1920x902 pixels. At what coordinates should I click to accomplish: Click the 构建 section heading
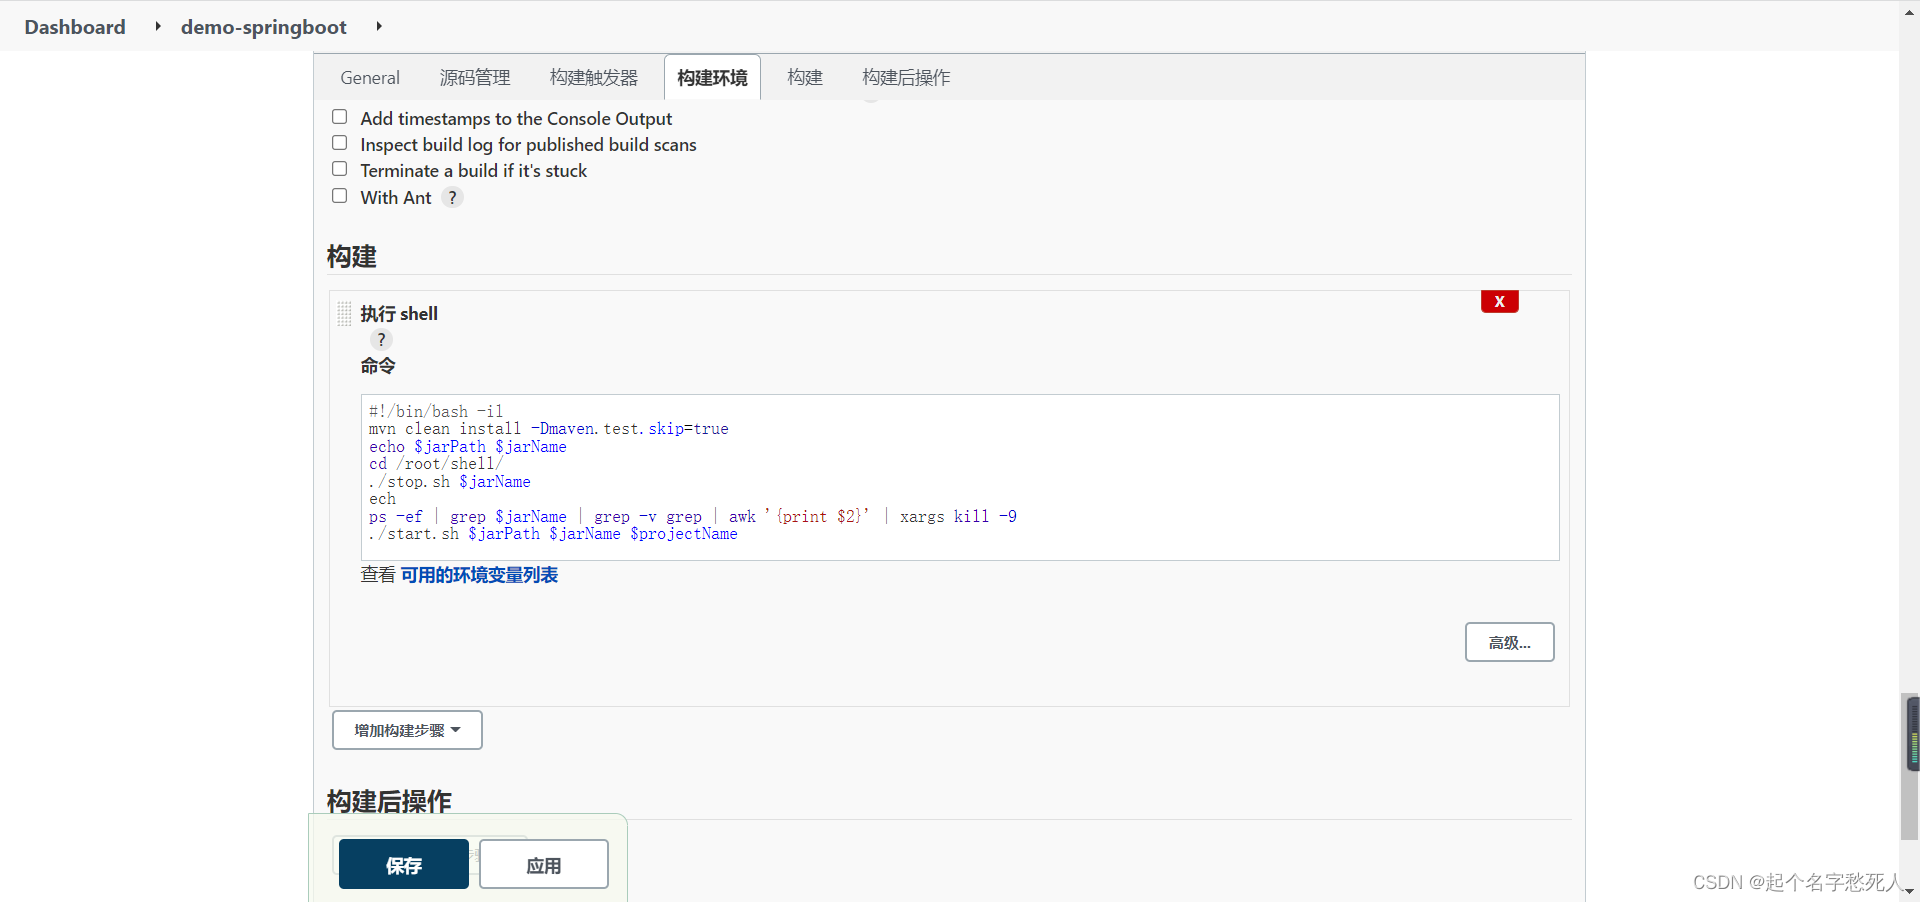click(352, 257)
